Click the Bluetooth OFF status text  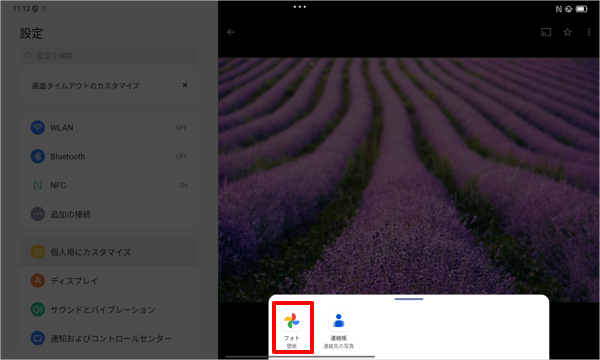tap(181, 156)
